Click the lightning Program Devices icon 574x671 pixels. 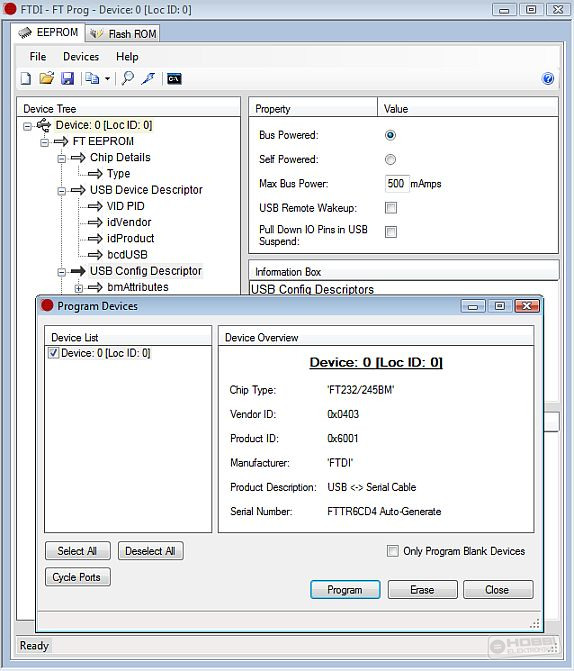(149, 79)
